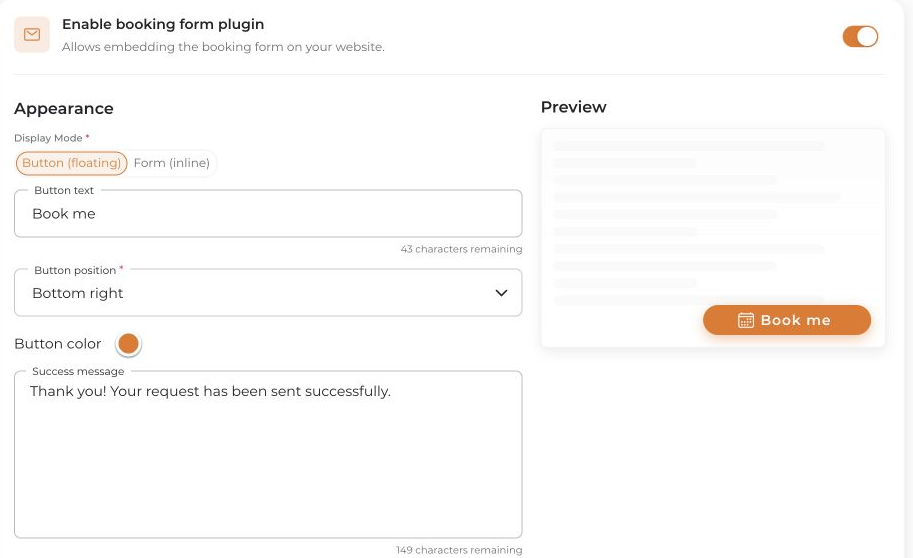
Task: Expand the Bottom right chevron arrow
Action: tap(501, 293)
